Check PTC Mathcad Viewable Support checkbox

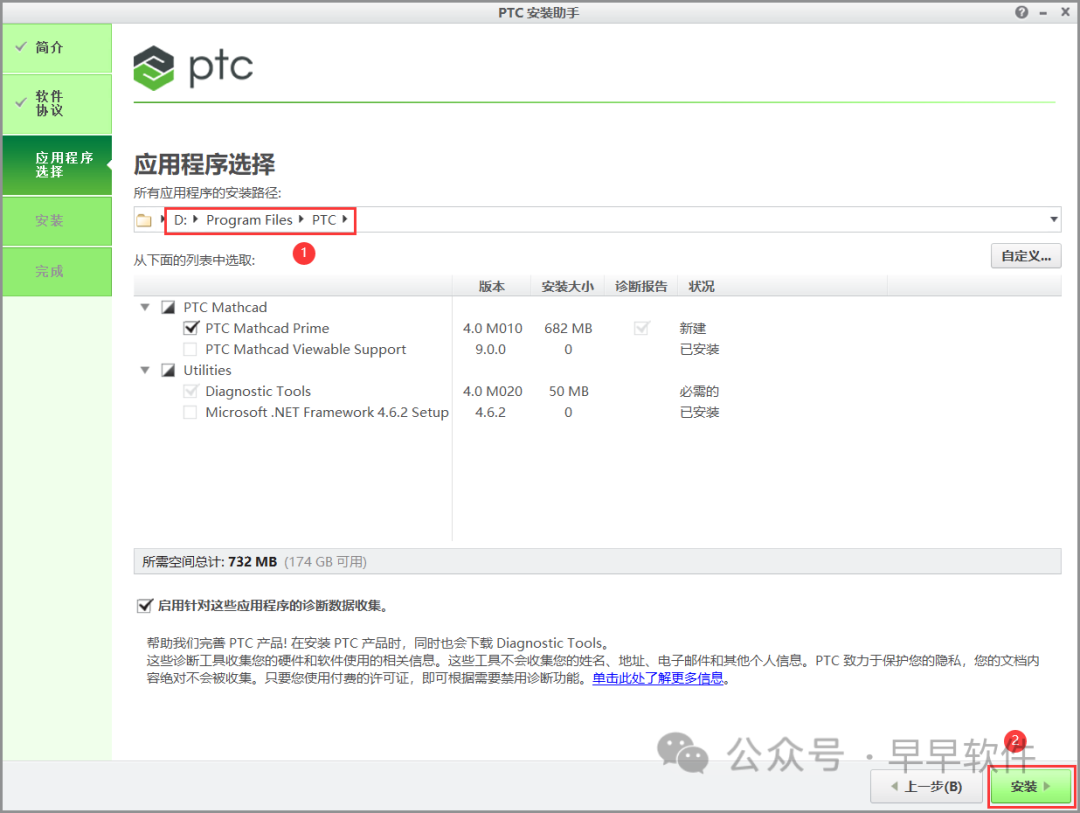point(190,349)
